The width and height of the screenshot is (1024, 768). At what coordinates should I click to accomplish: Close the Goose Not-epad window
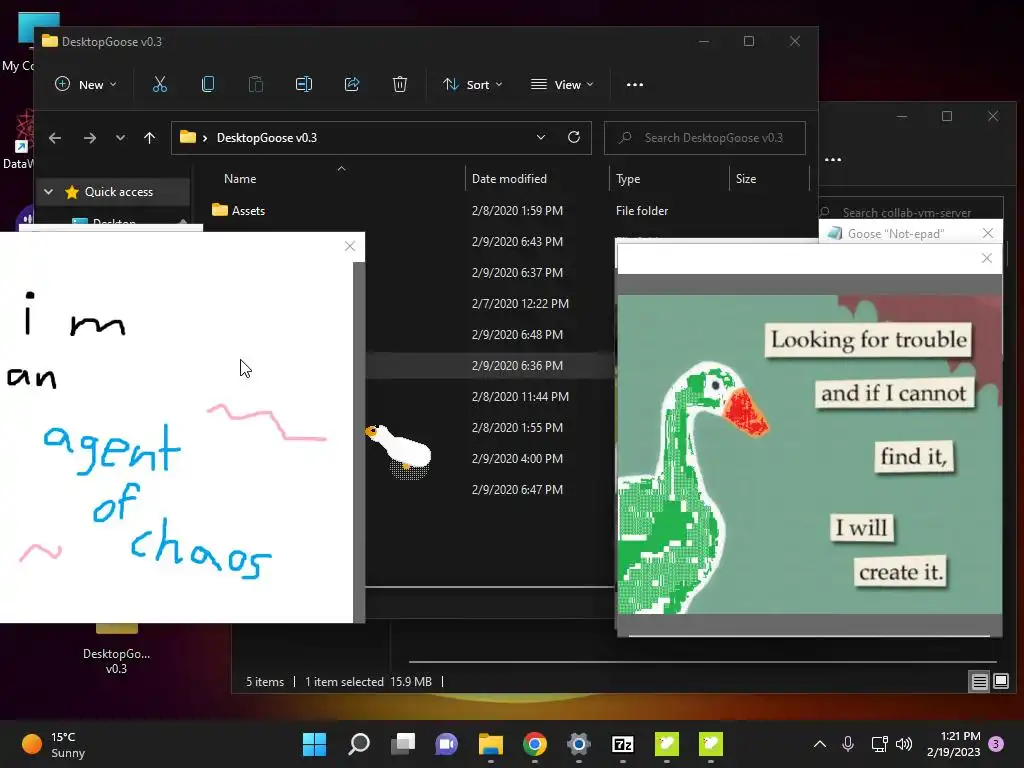(x=988, y=233)
